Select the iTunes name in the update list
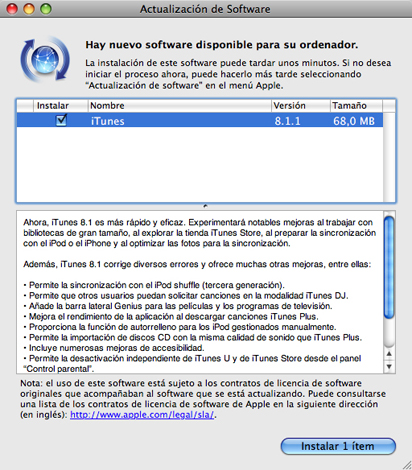This screenshot has width=412, height=470. 108,121
